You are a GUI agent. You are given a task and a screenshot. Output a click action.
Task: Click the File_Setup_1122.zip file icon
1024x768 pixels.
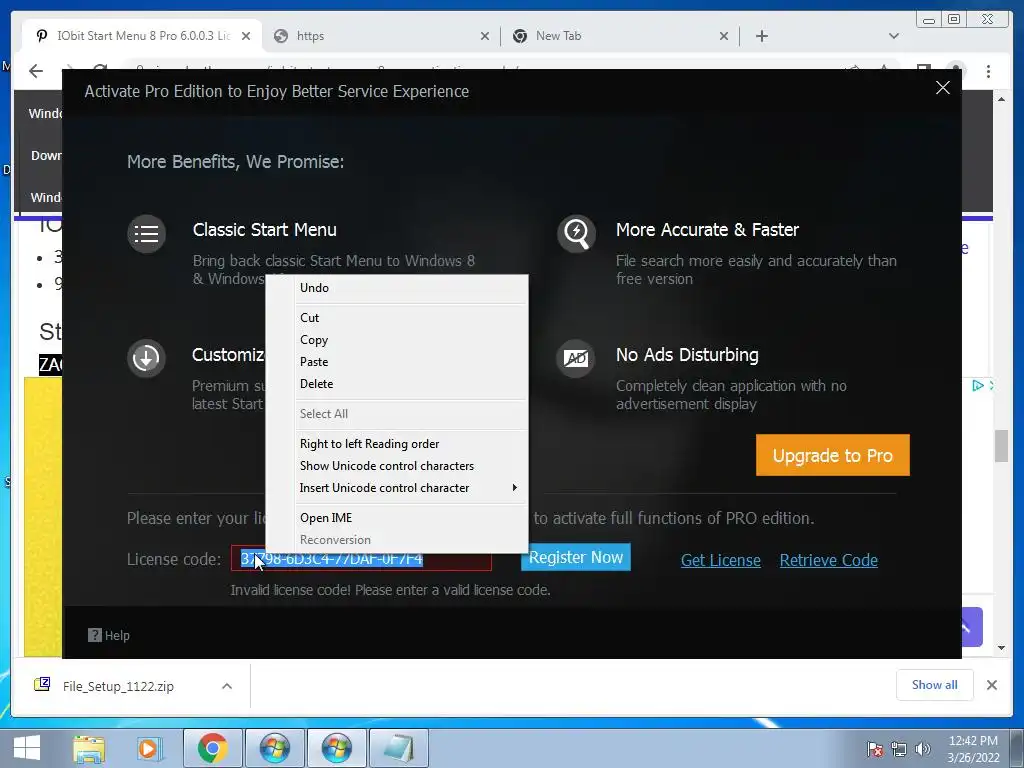point(42,684)
